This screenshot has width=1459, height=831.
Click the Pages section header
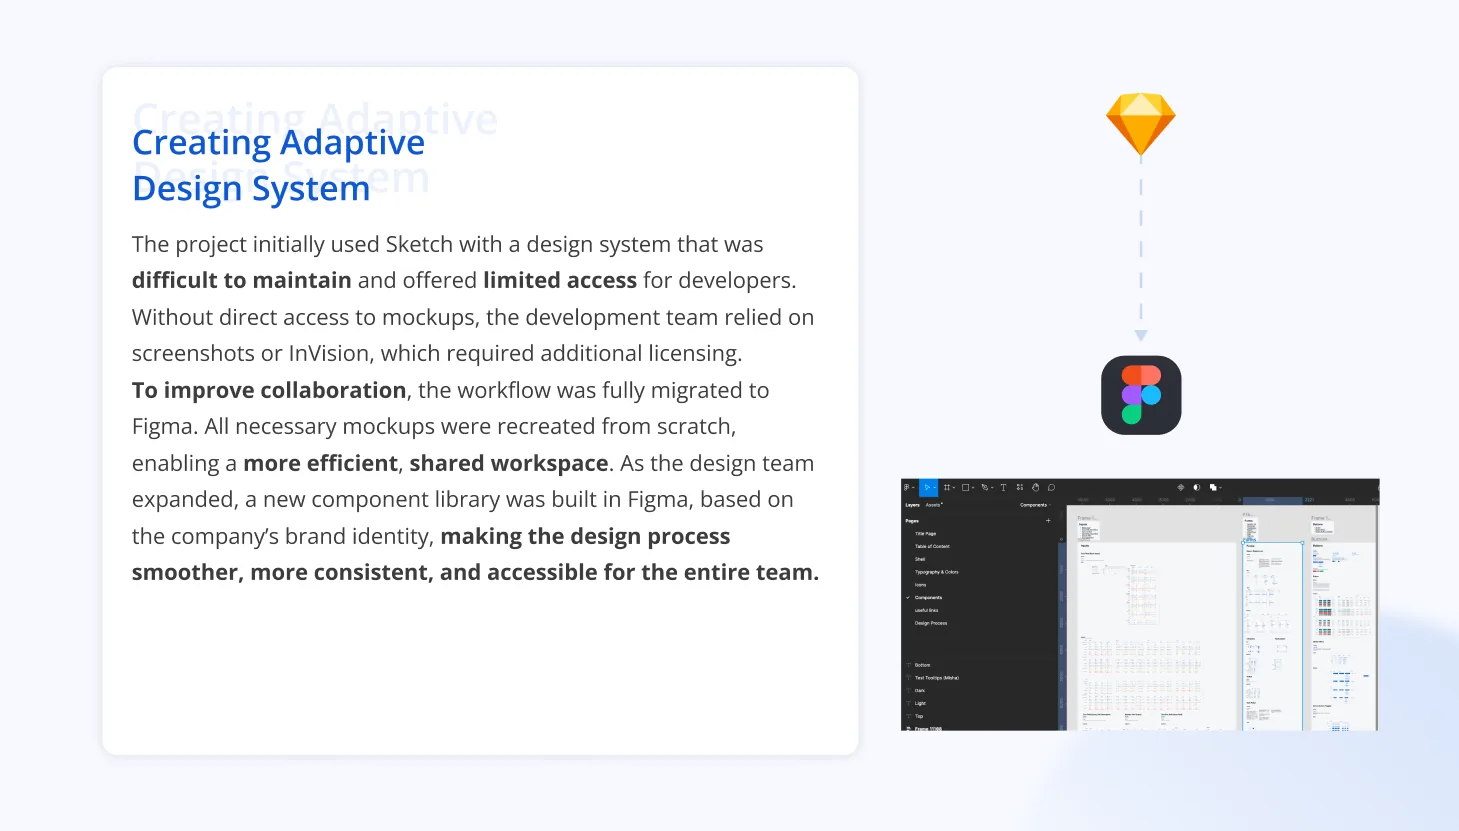pyautogui.click(x=912, y=521)
